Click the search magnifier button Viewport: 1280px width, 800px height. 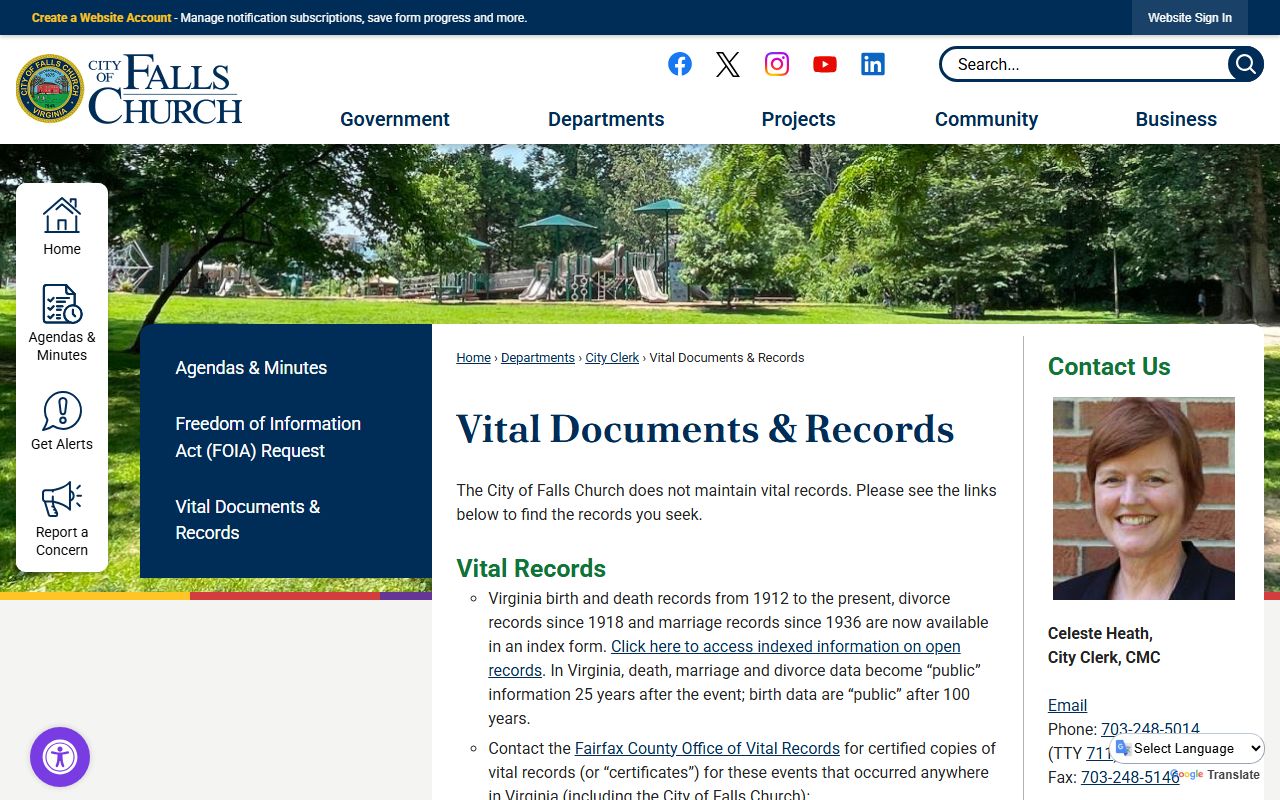click(1245, 64)
